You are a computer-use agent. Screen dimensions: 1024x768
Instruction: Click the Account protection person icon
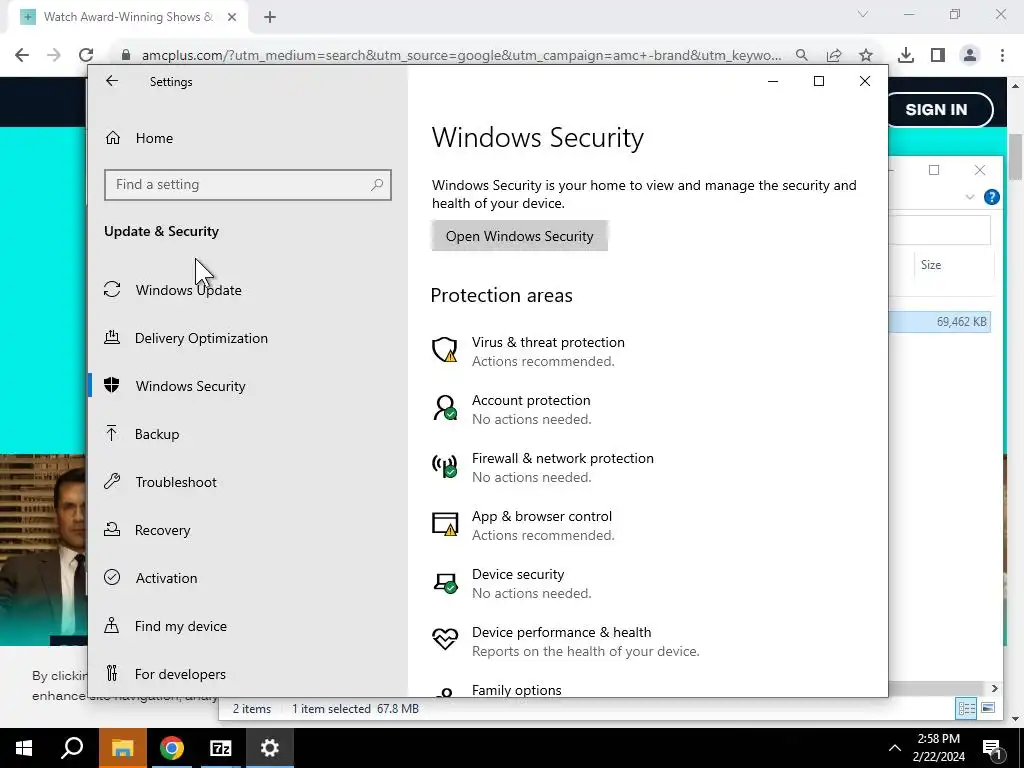click(445, 408)
